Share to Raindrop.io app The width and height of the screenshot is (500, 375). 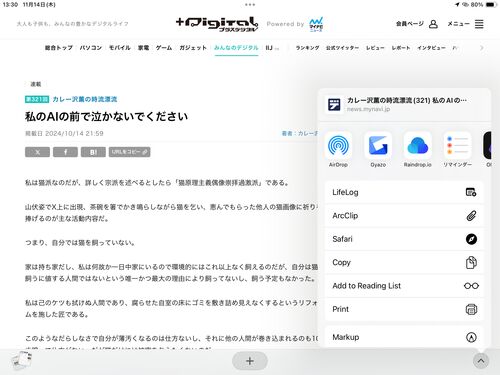(x=418, y=146)
